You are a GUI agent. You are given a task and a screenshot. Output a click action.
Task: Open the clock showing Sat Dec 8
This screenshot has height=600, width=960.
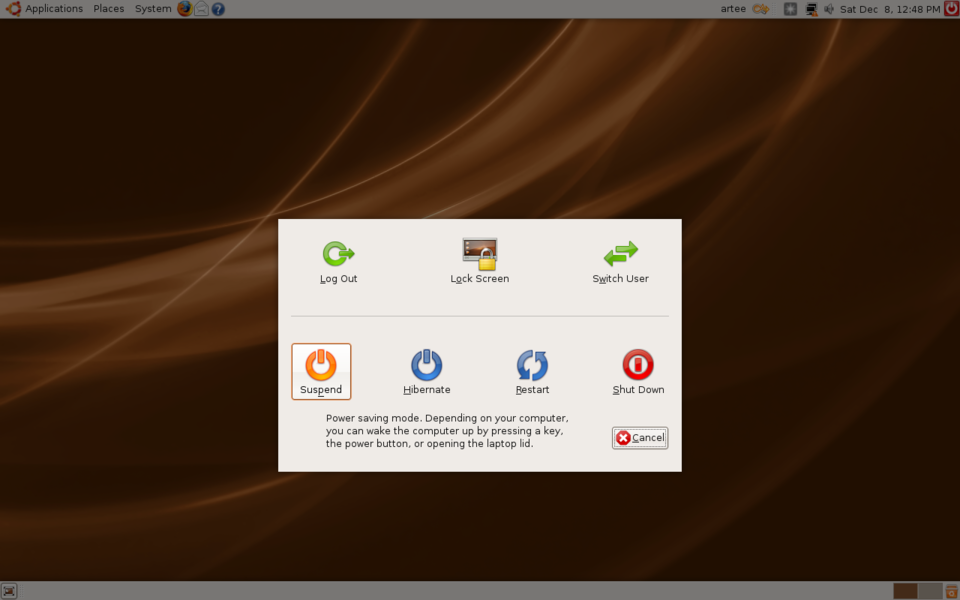pos(890,9)
